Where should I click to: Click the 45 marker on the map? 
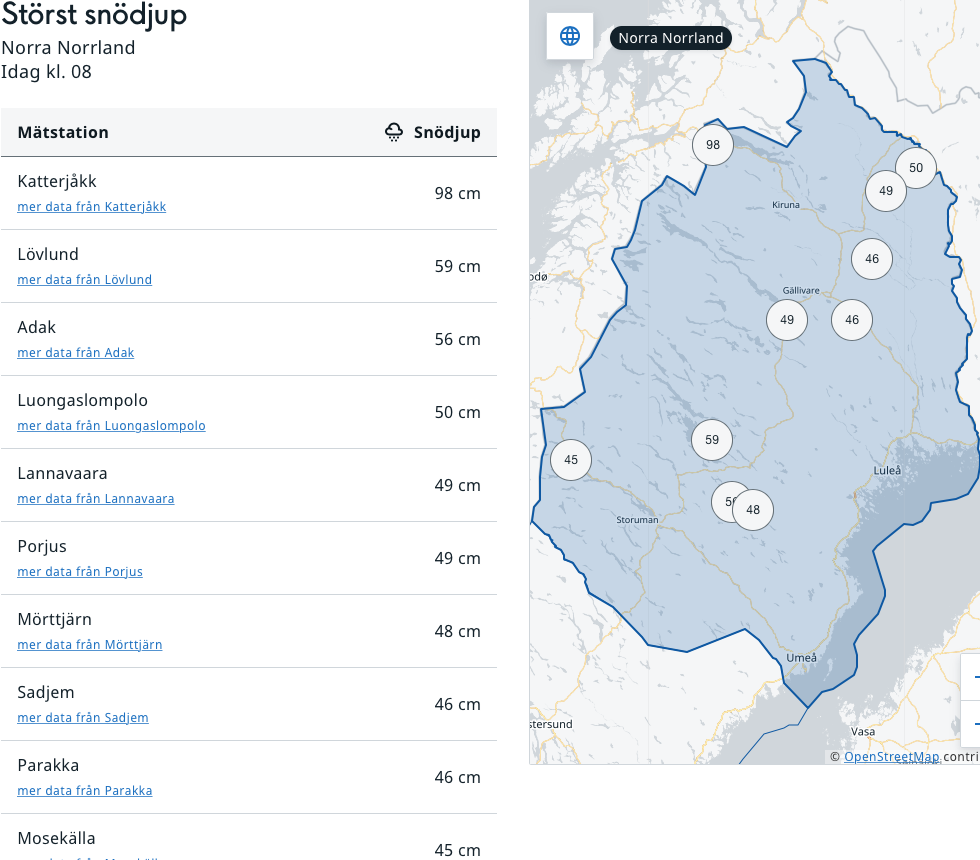(571, 460)
